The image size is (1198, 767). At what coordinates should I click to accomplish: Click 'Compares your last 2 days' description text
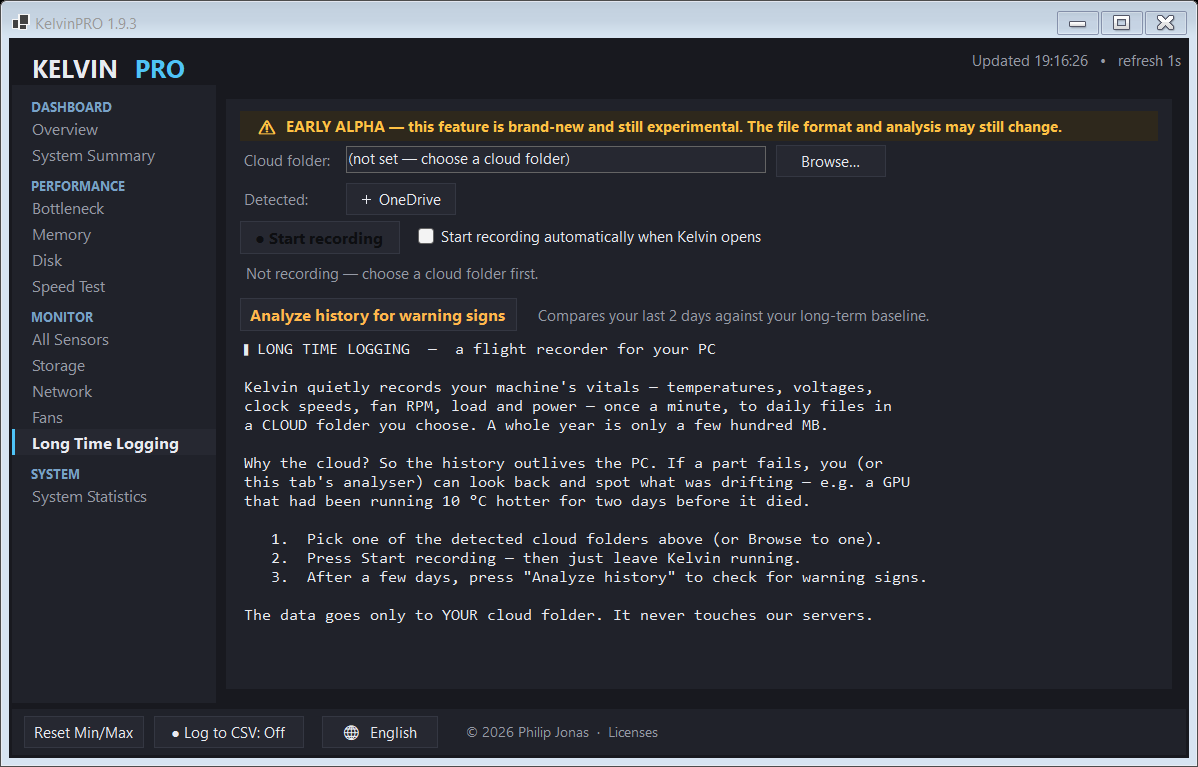(x=733, y=316)
